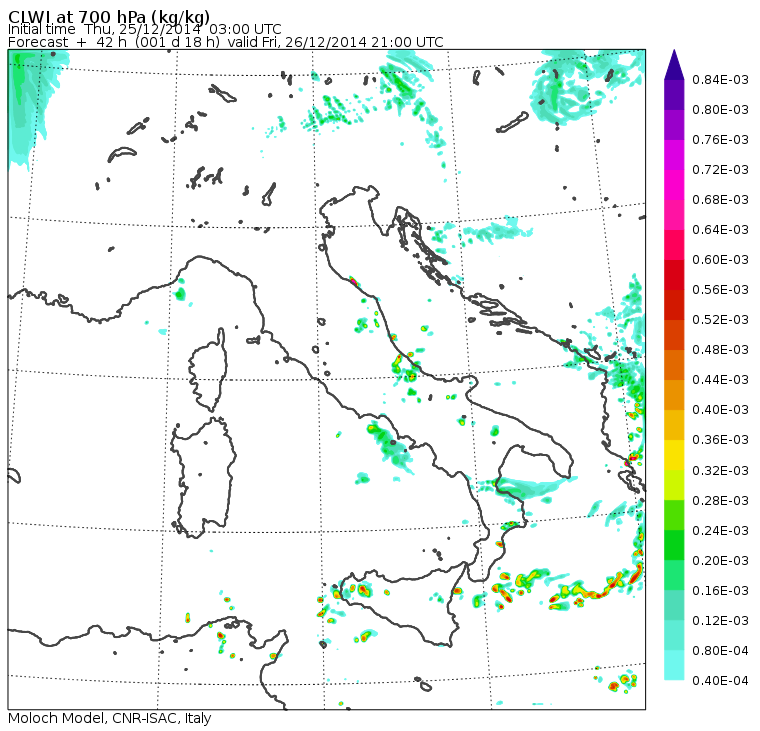
Task: Click the 0.44E-03 legend label
Action: click(x=720, y=380)
